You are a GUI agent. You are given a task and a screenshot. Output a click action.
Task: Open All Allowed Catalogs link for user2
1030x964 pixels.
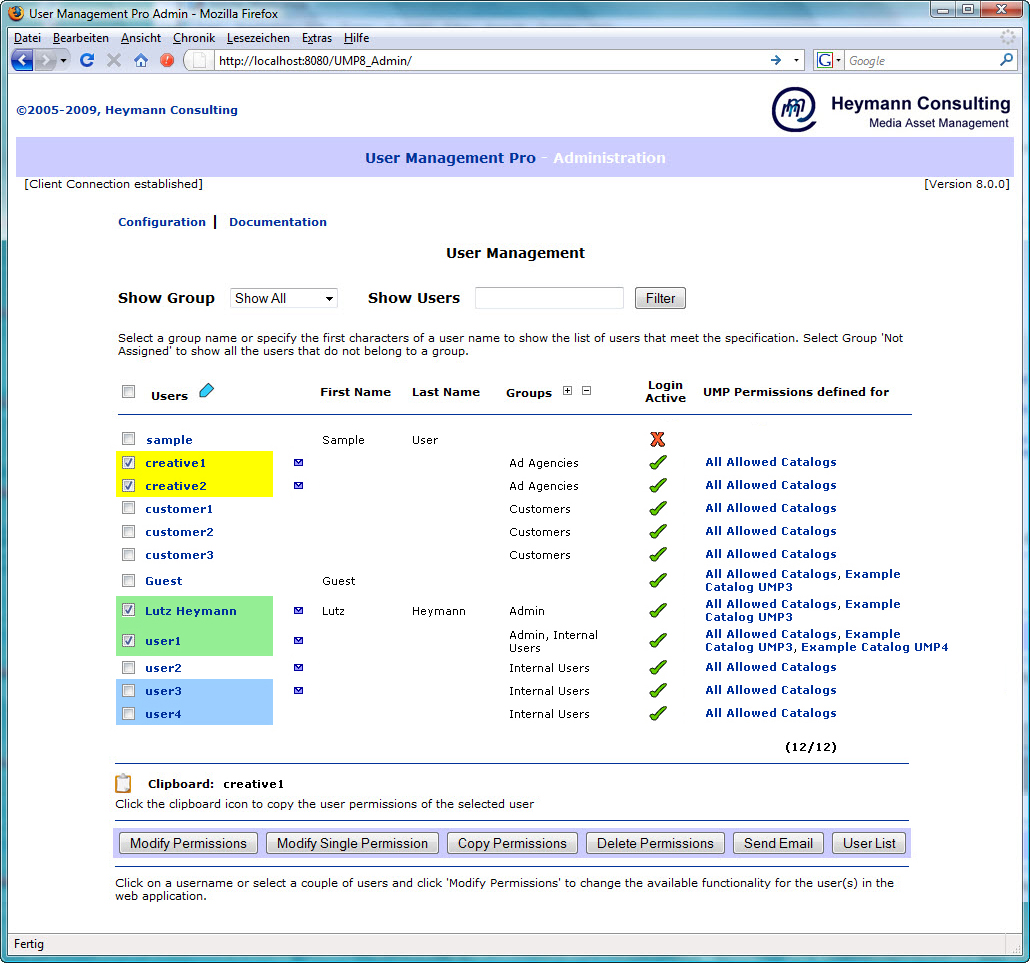tap(771, 667)
